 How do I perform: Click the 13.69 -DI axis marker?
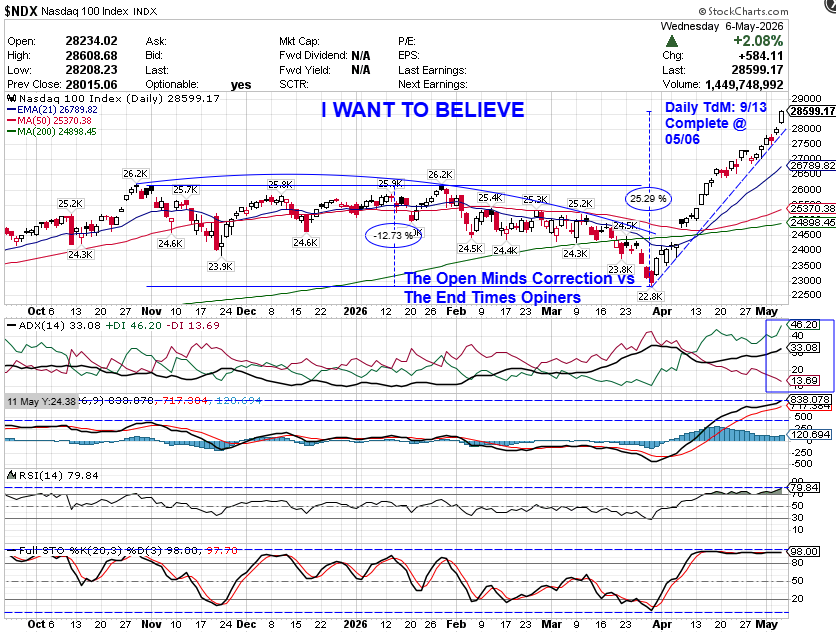804,381
